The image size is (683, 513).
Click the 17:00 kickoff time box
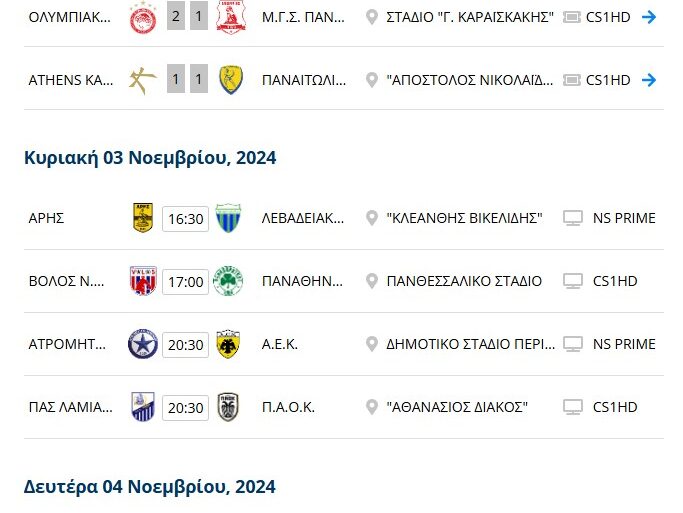[185, 282]
